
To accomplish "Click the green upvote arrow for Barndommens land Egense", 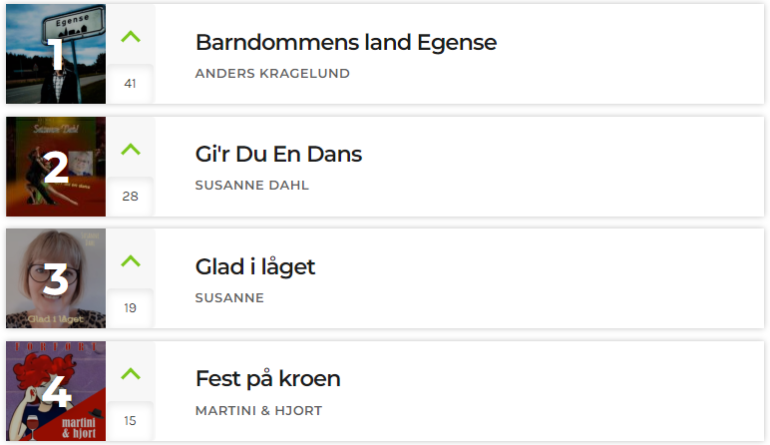I will pyautogui.click(x=131, y=37).
